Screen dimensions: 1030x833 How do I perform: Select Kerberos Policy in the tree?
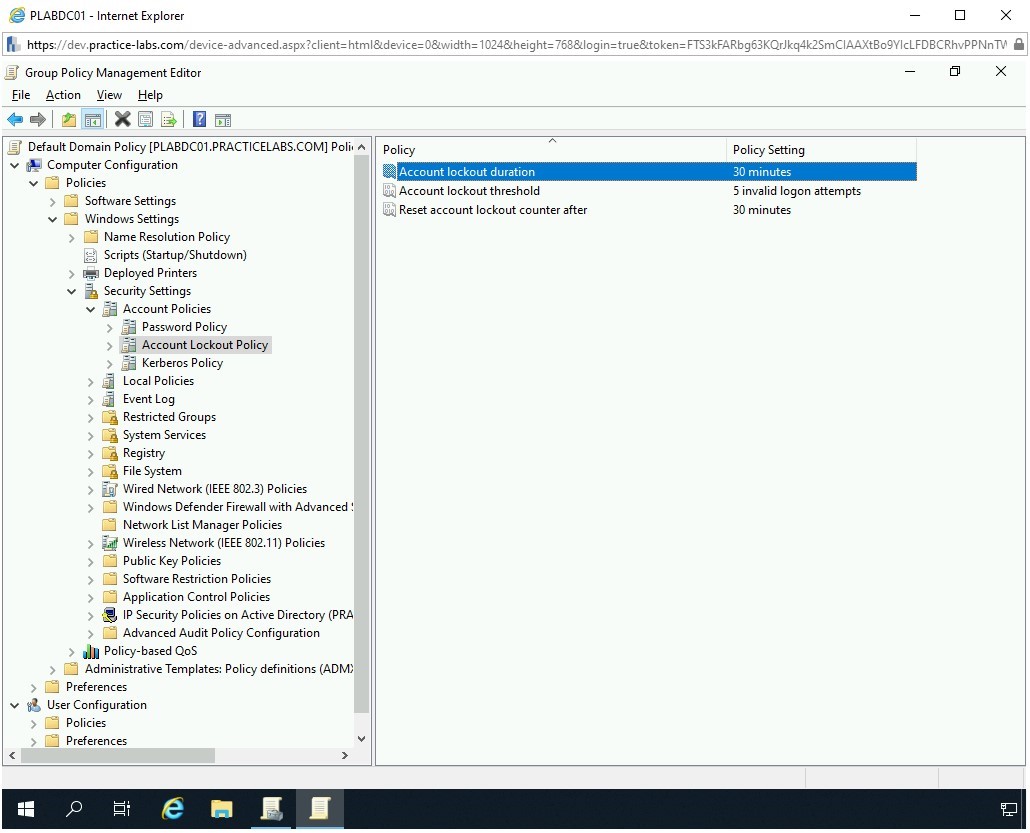pos(182,363)
